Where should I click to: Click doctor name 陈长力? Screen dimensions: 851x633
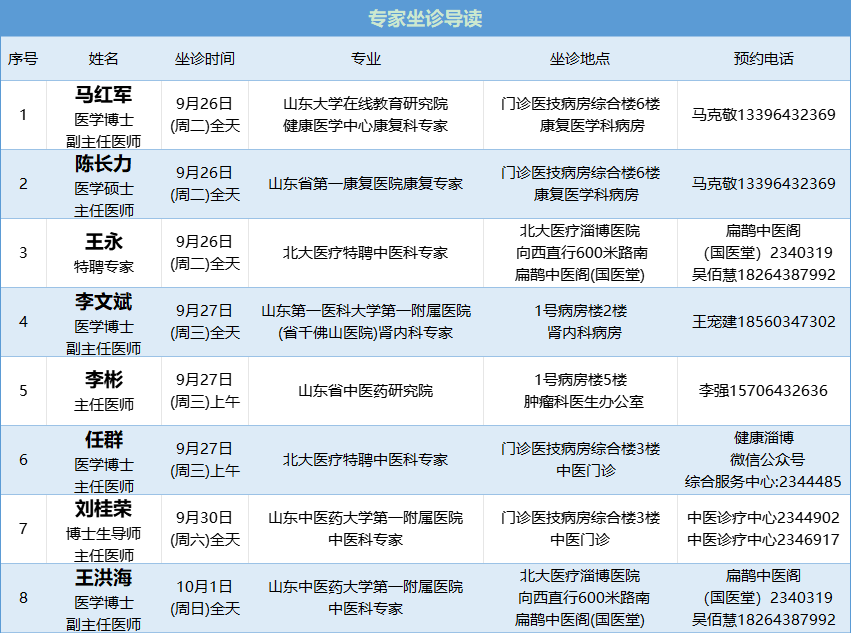pyautogui.click(x=104, y=164)
